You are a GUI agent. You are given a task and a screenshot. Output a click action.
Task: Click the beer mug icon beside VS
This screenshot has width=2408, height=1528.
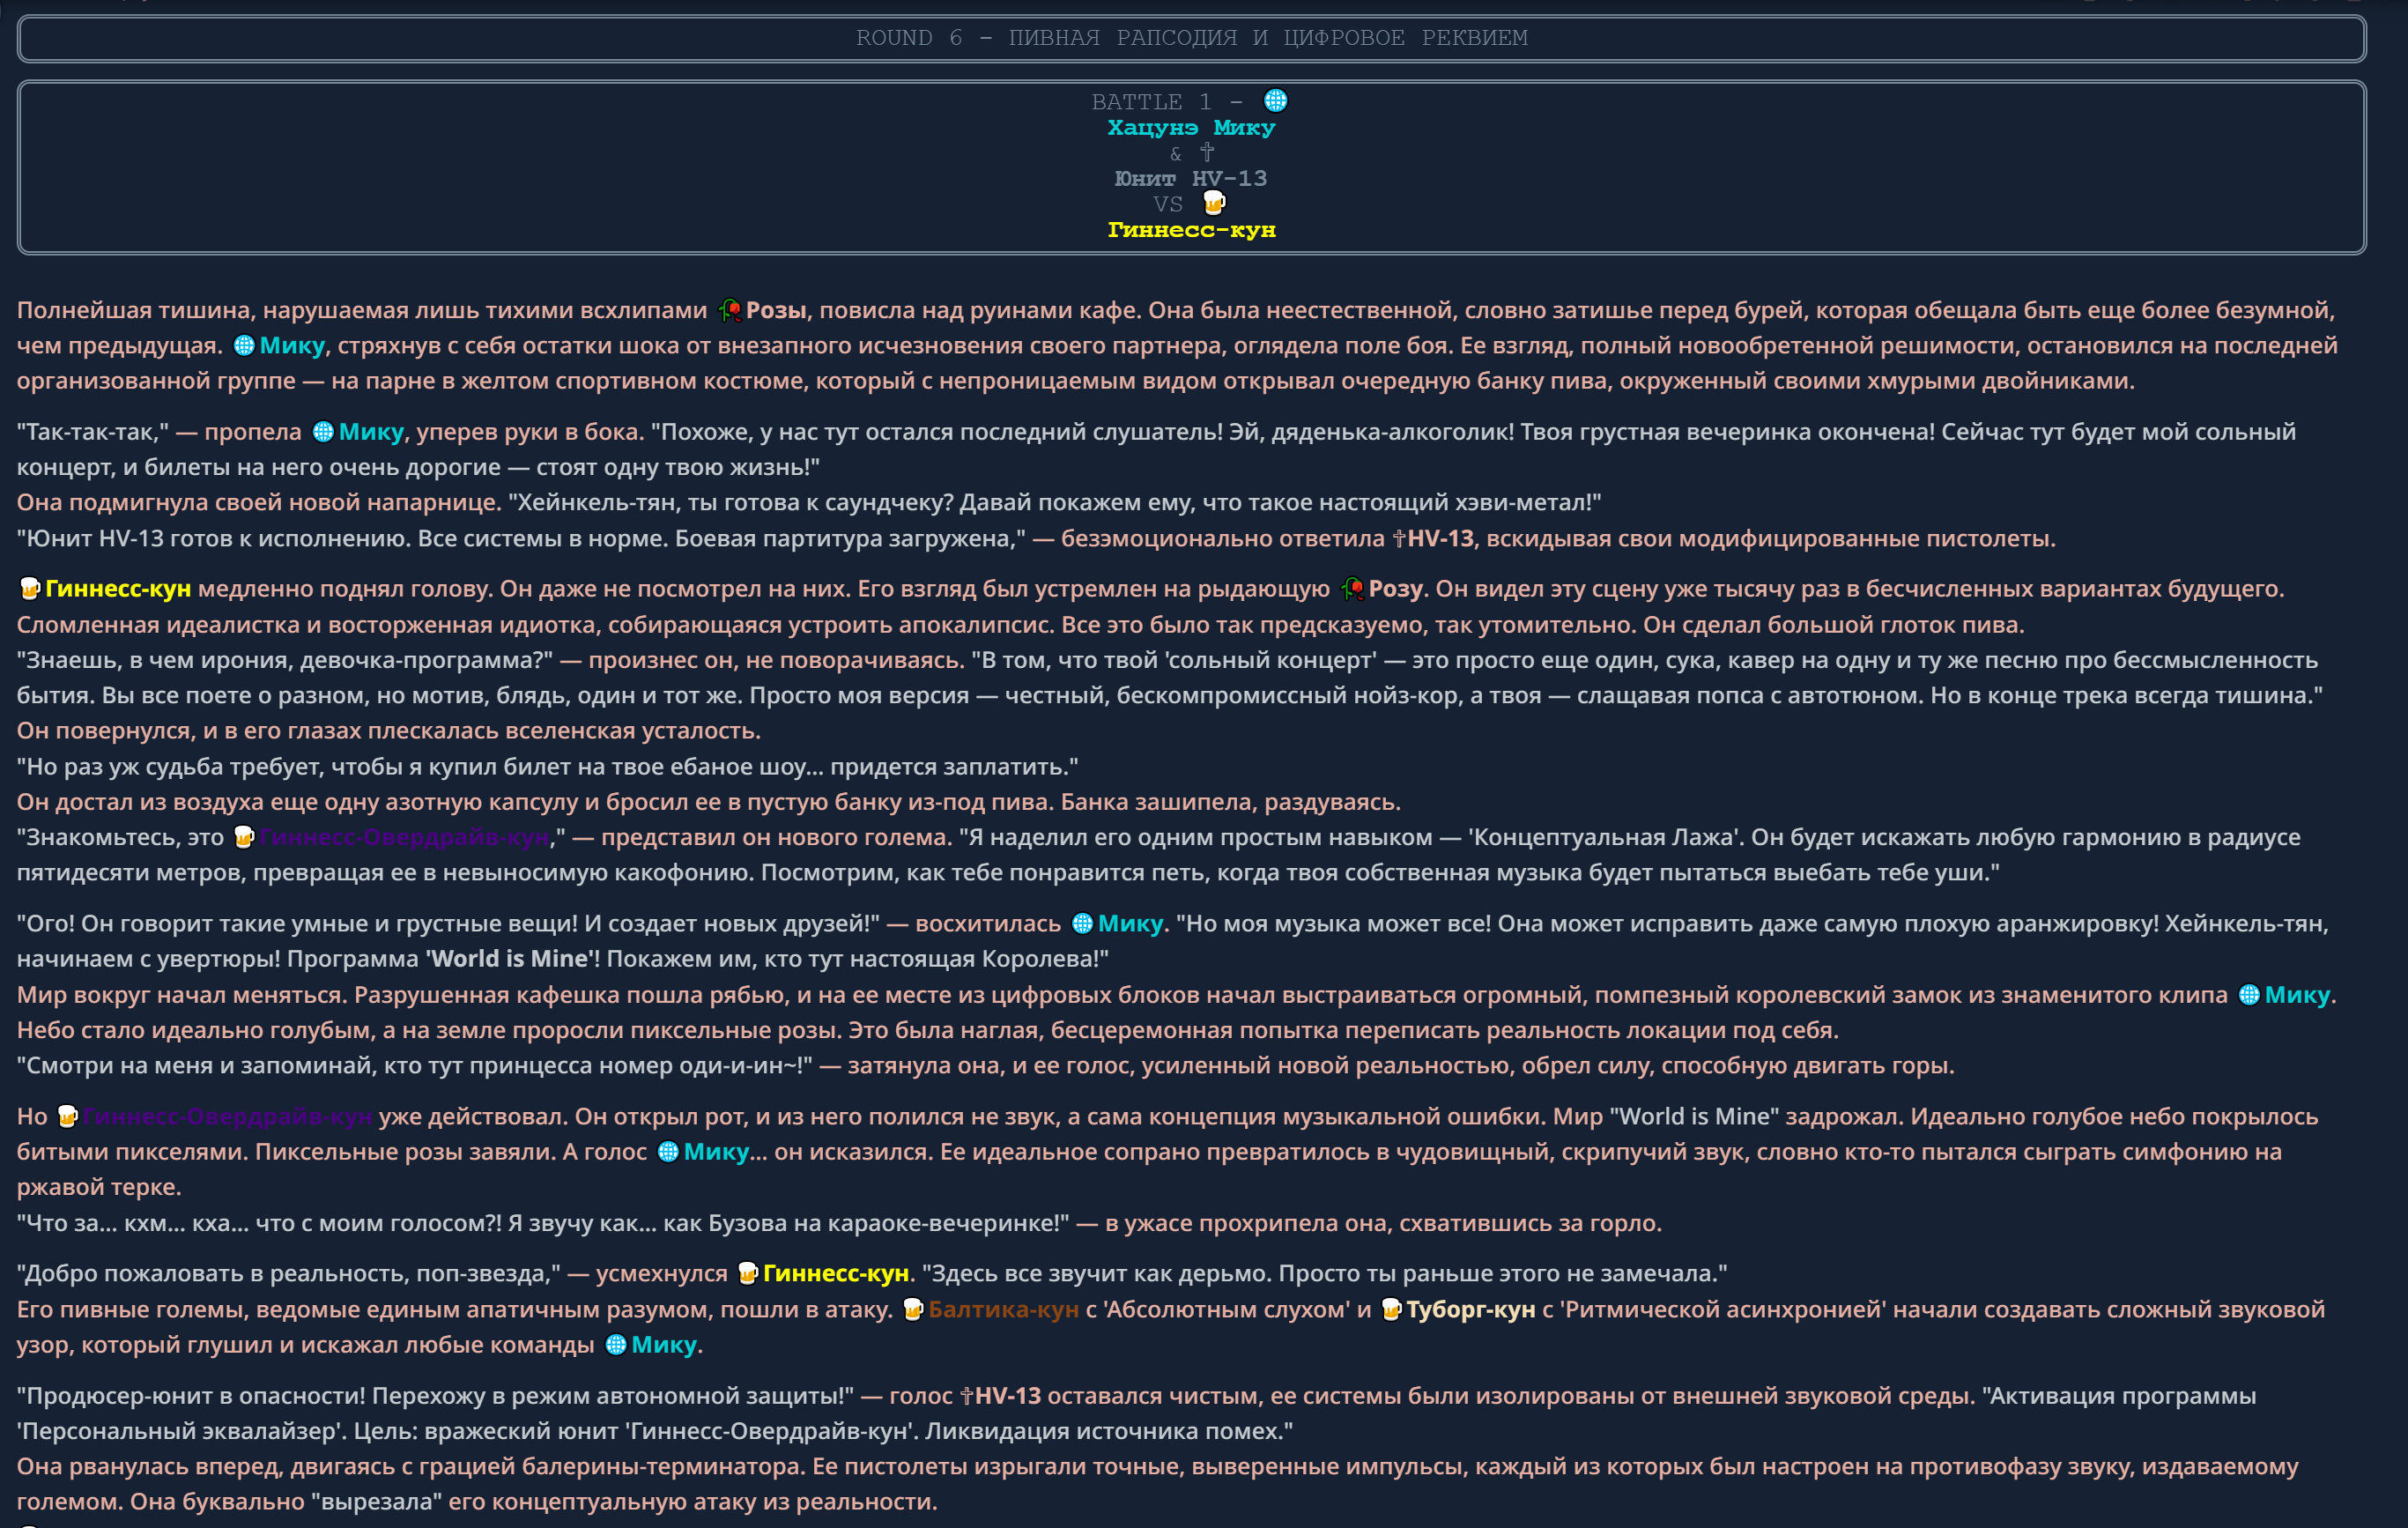pos(1214,204)
